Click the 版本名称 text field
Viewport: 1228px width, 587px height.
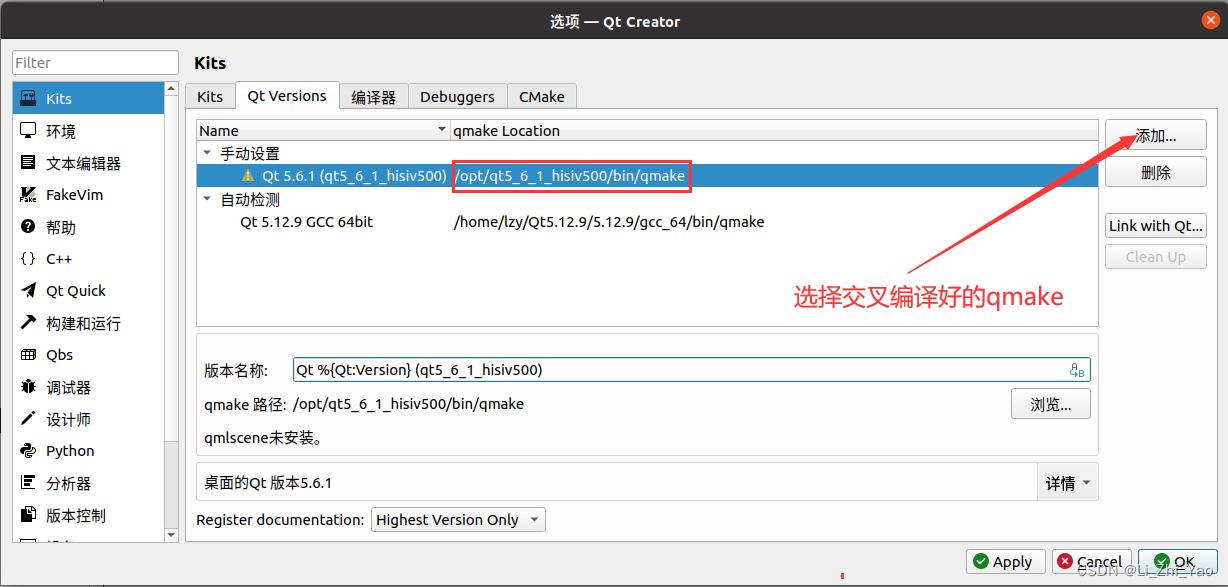(692, 370)
